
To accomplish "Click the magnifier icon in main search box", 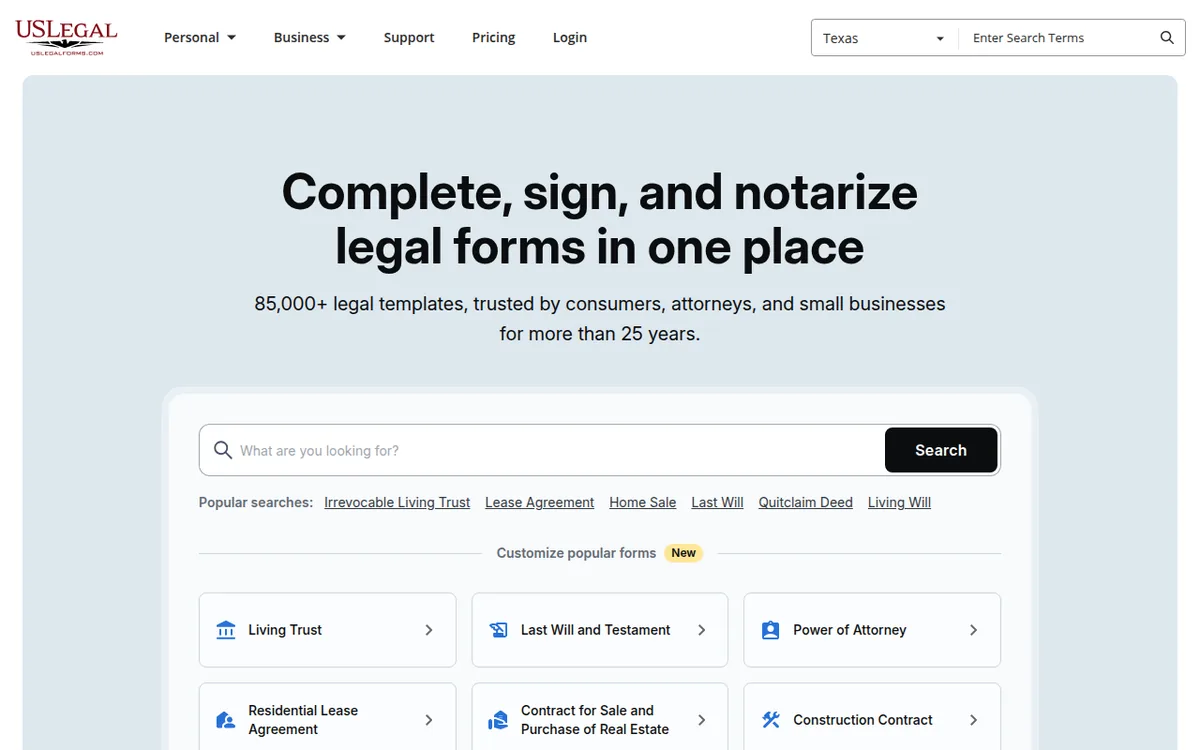I will tap(223, 450).
